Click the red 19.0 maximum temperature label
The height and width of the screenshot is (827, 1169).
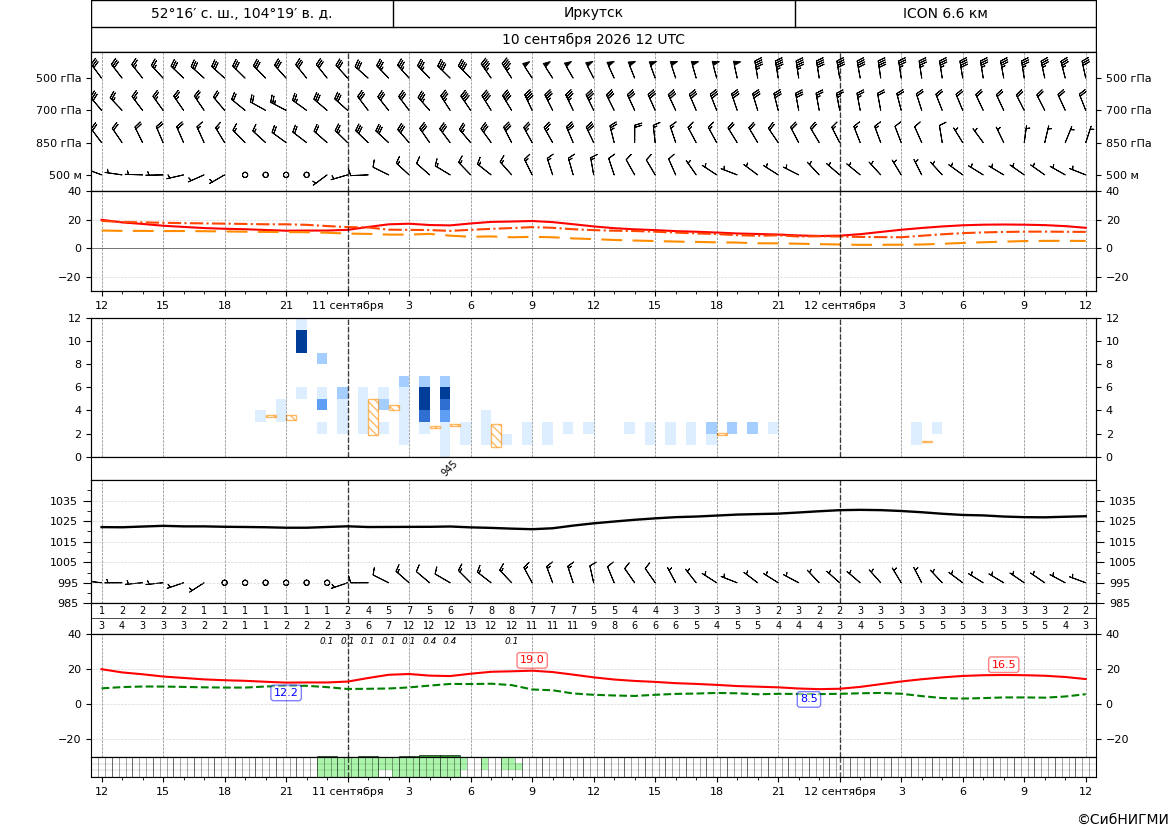532,660
